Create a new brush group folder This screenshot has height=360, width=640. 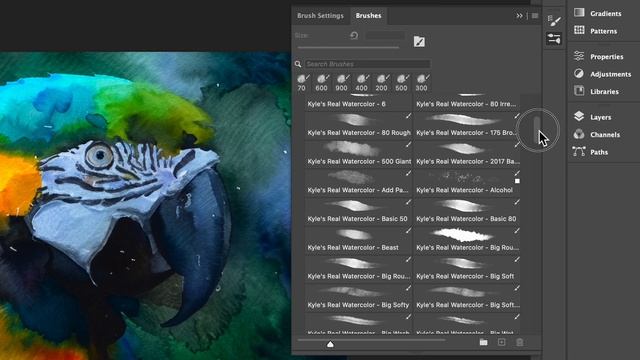tap(483, 342)
